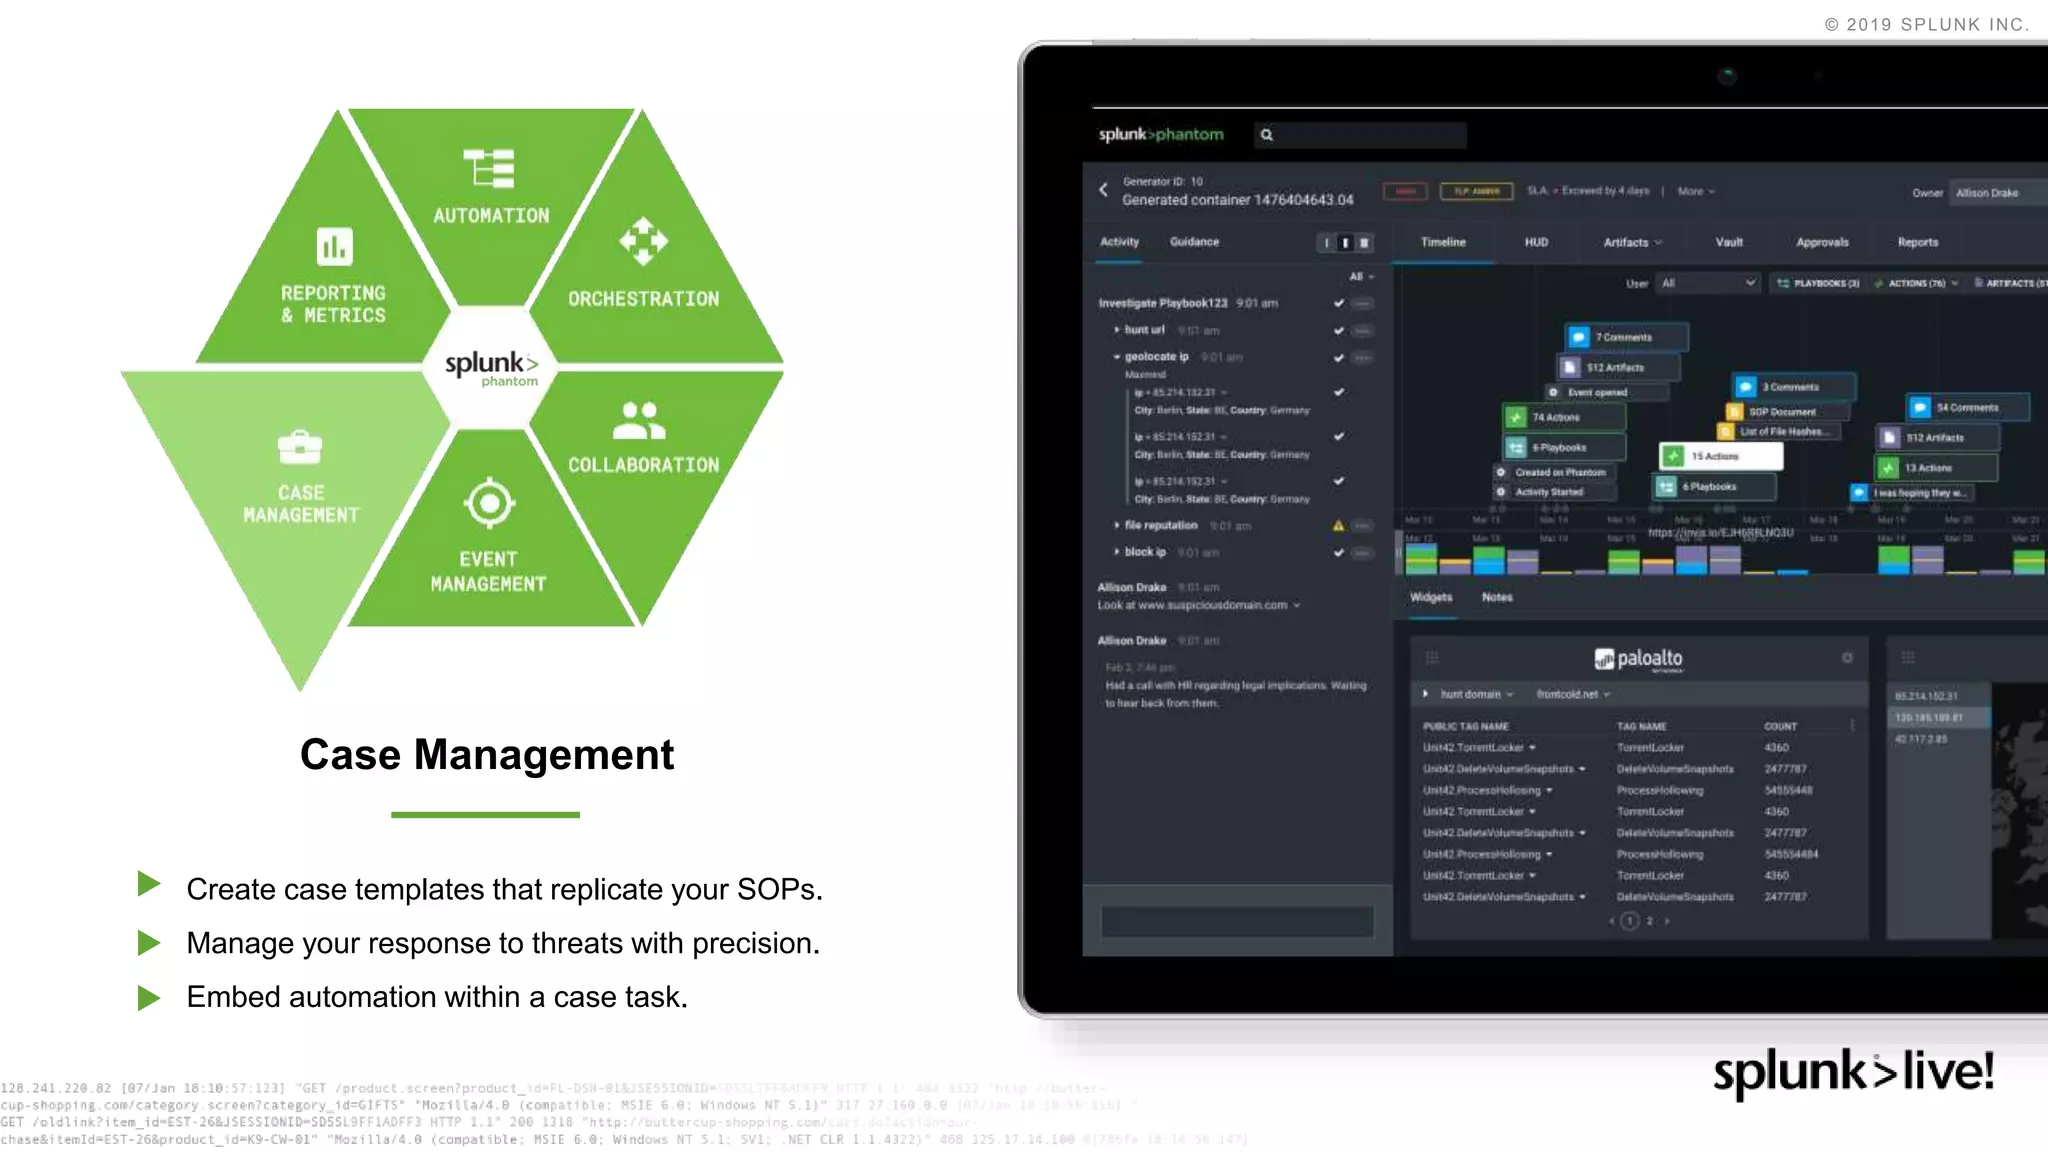Click the Case Management briefcase icon
The height and width of the screenshot is (1152, 2048).
pyautogui.click(x=299, y=446)
